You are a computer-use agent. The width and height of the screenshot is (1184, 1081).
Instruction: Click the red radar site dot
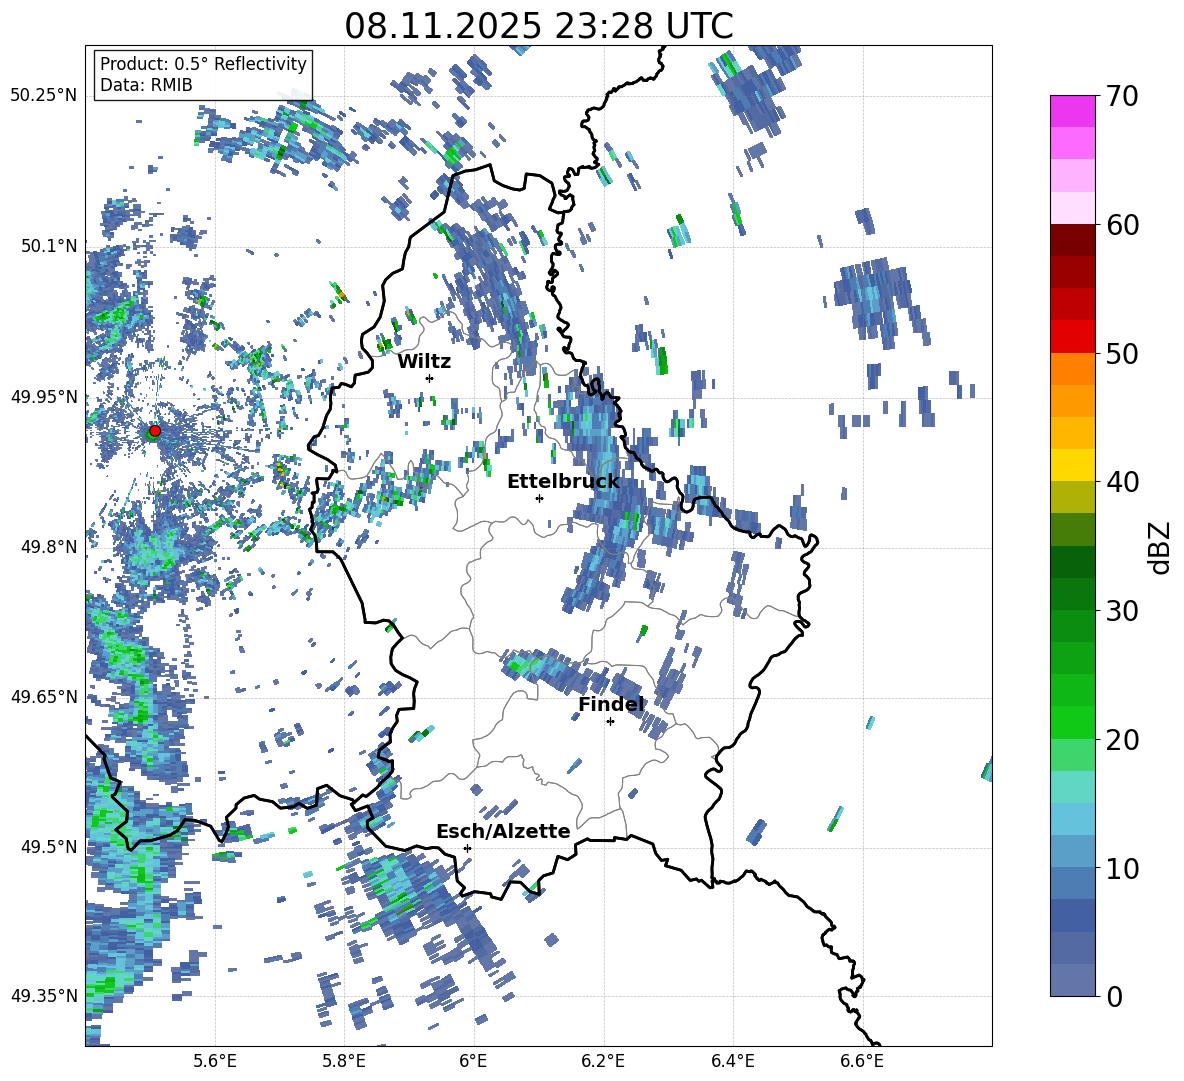[x=155, y=430]
